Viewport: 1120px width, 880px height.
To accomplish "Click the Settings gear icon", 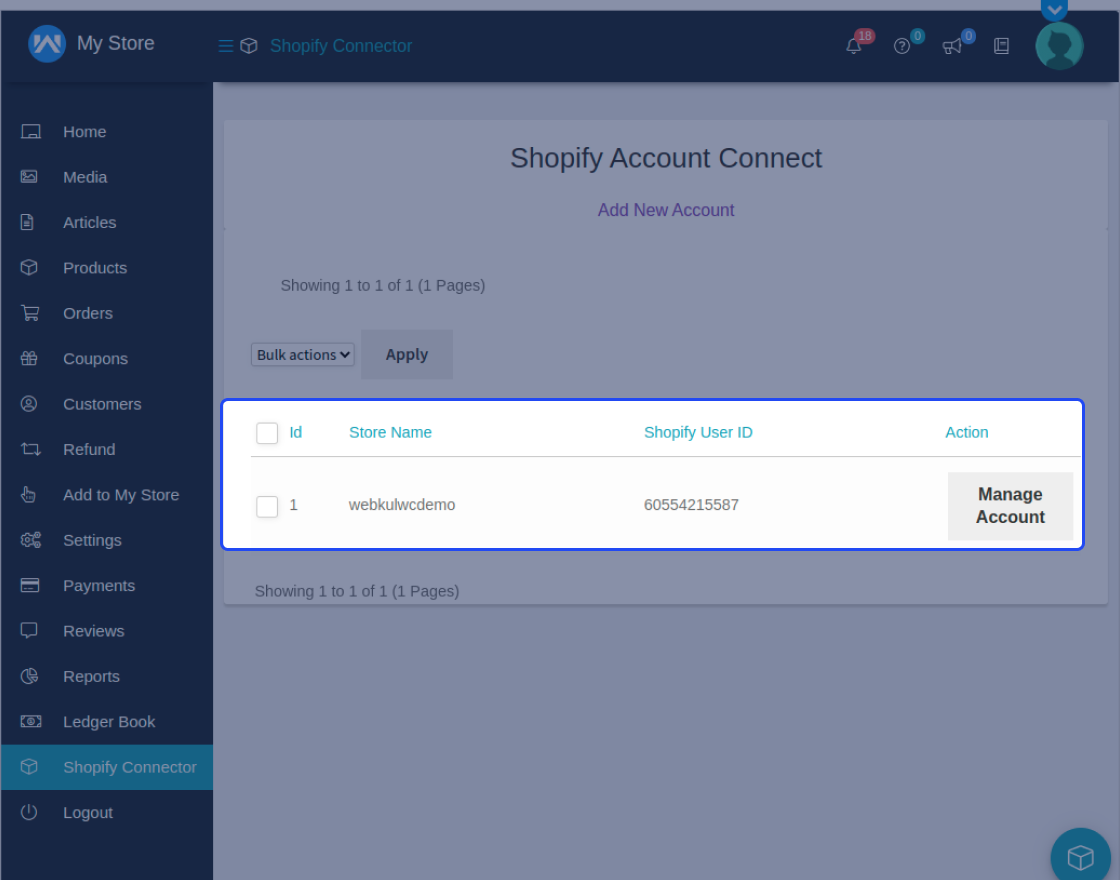I will coord(30,540).
